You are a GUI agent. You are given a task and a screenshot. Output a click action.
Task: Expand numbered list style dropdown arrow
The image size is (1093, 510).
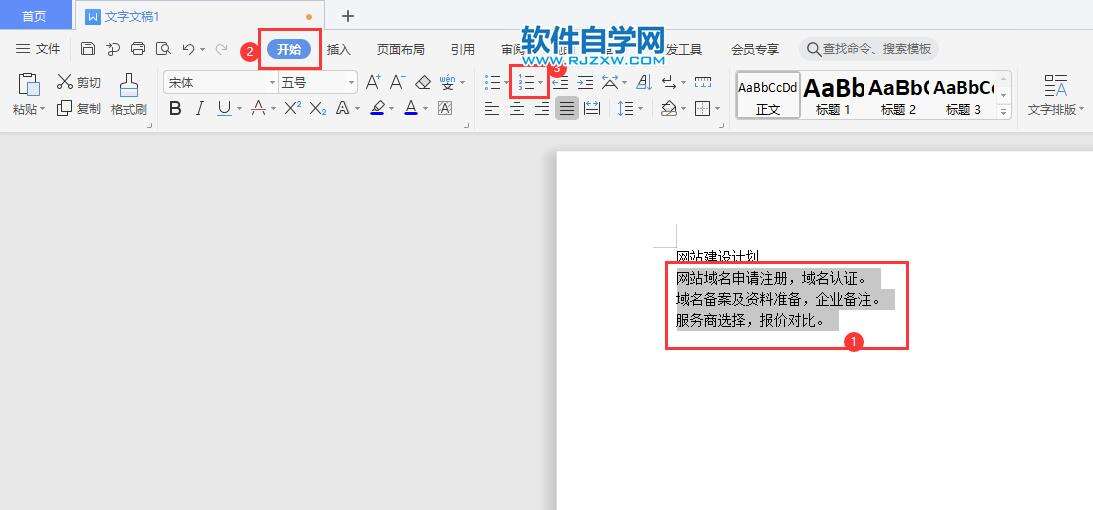[x=541, y=83]
